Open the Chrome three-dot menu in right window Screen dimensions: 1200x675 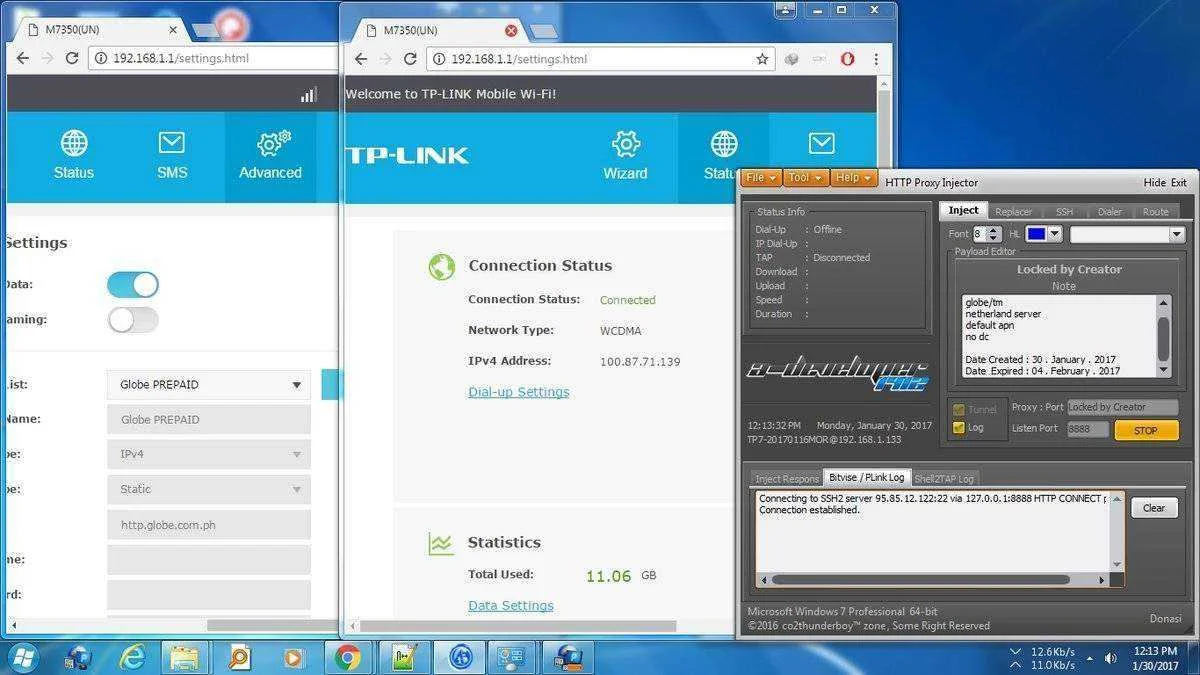pos(877,59)
